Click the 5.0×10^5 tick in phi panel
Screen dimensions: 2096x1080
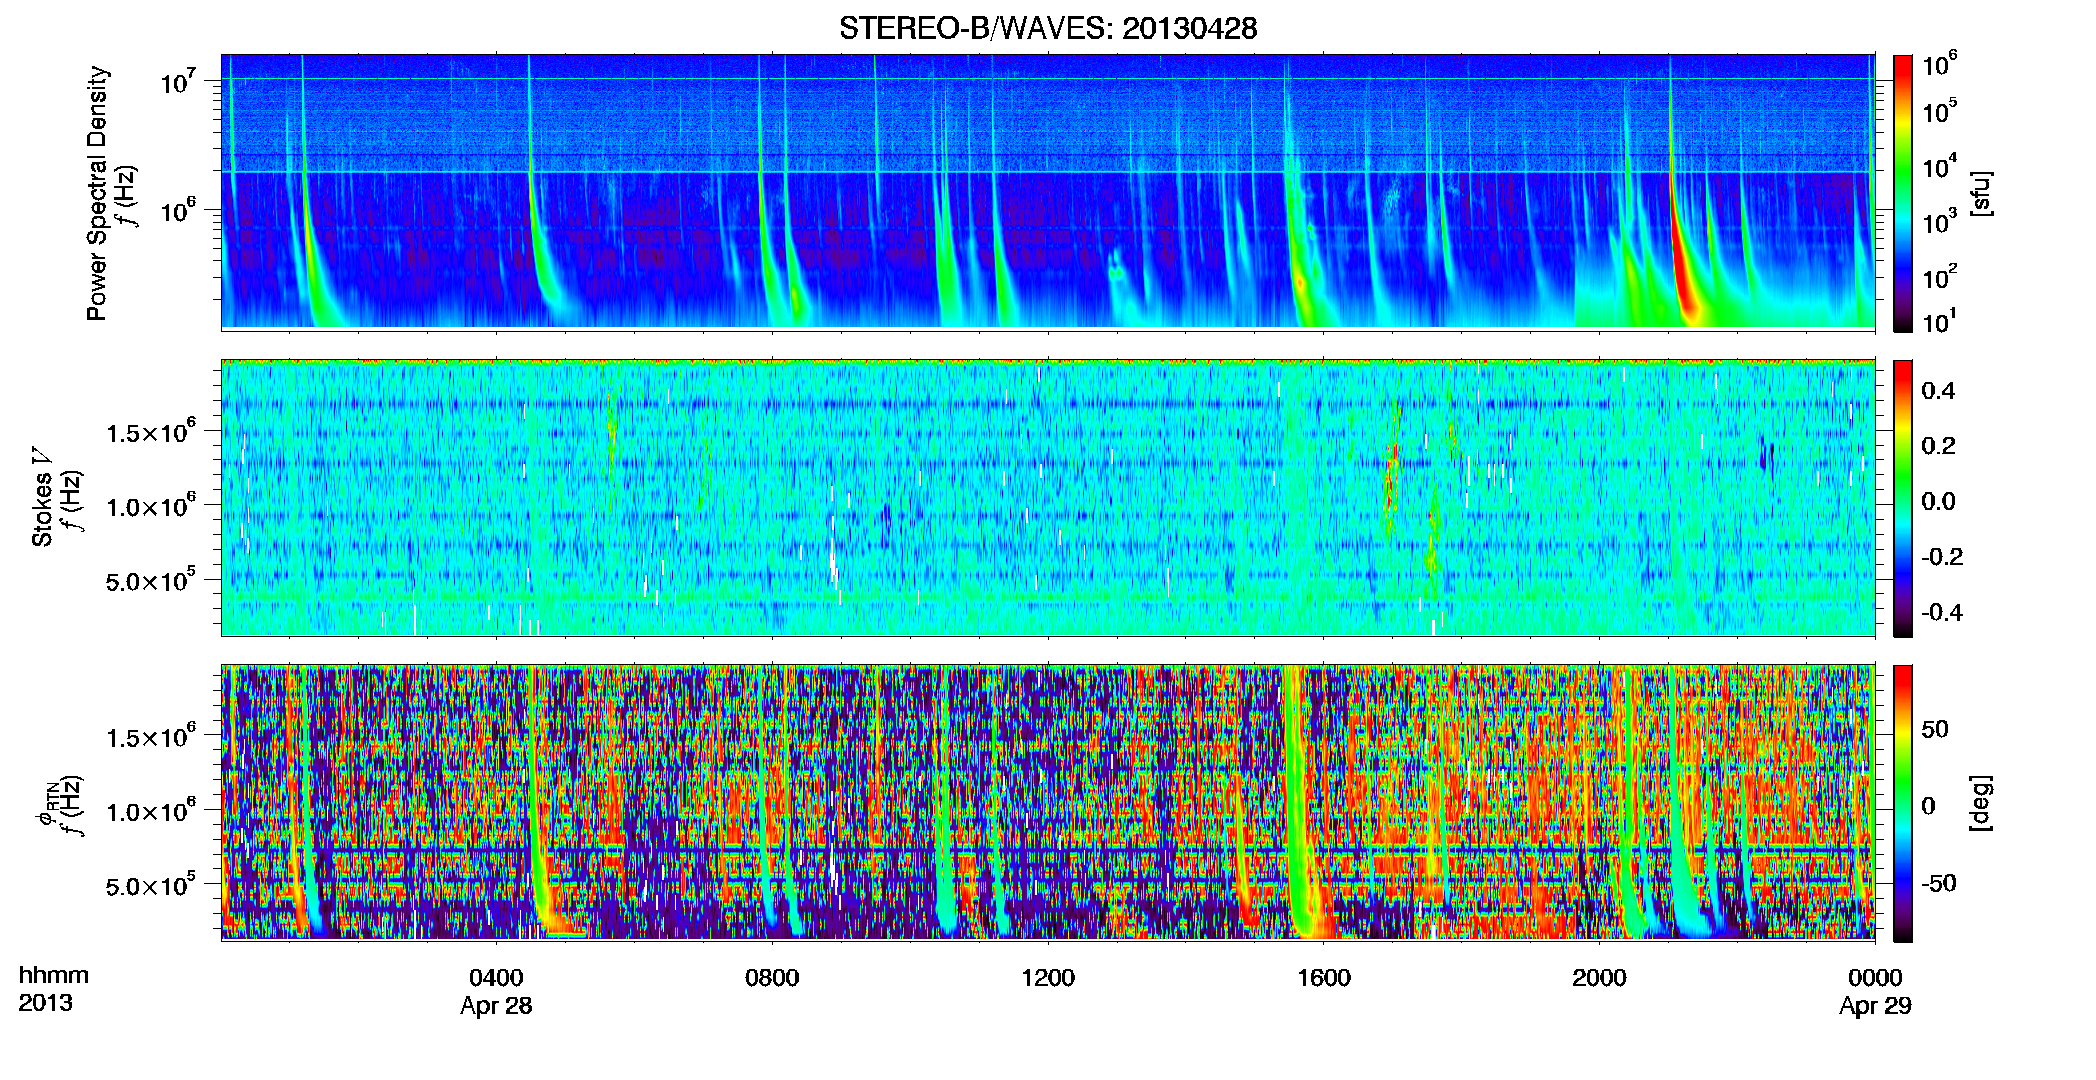(151, 885)
